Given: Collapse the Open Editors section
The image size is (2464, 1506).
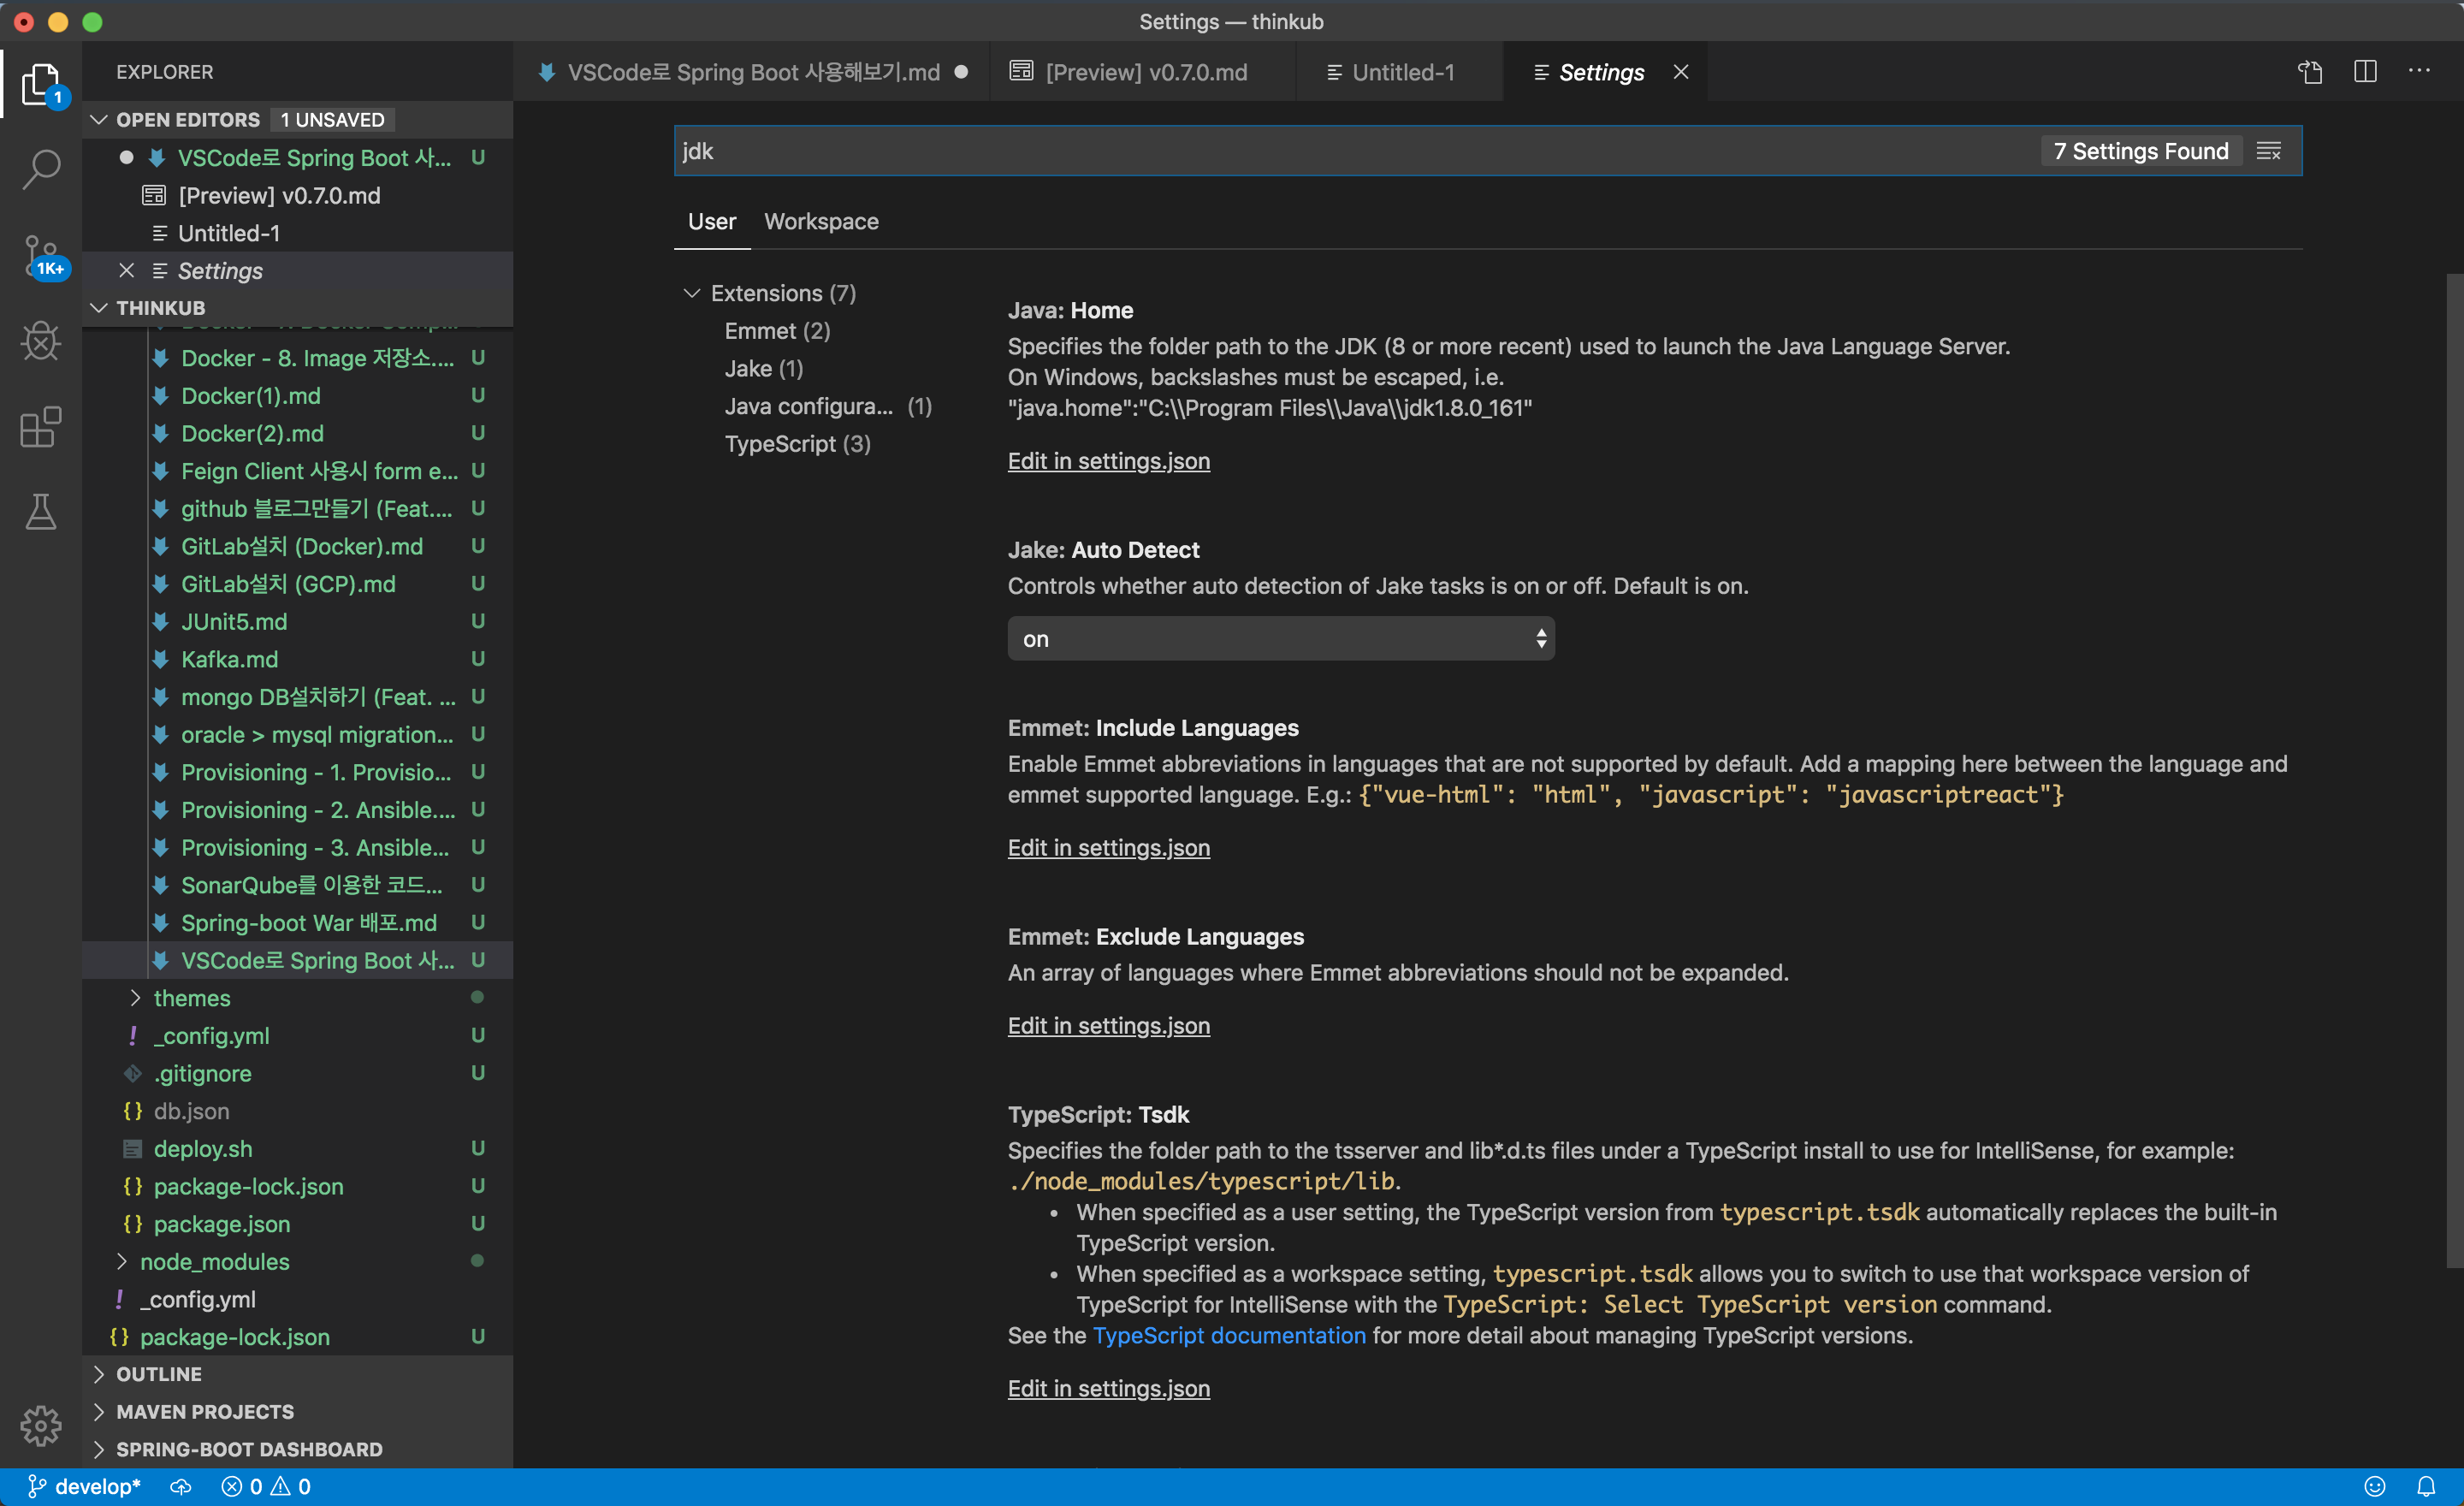Looking at the screenshot, I should [99, 120].
